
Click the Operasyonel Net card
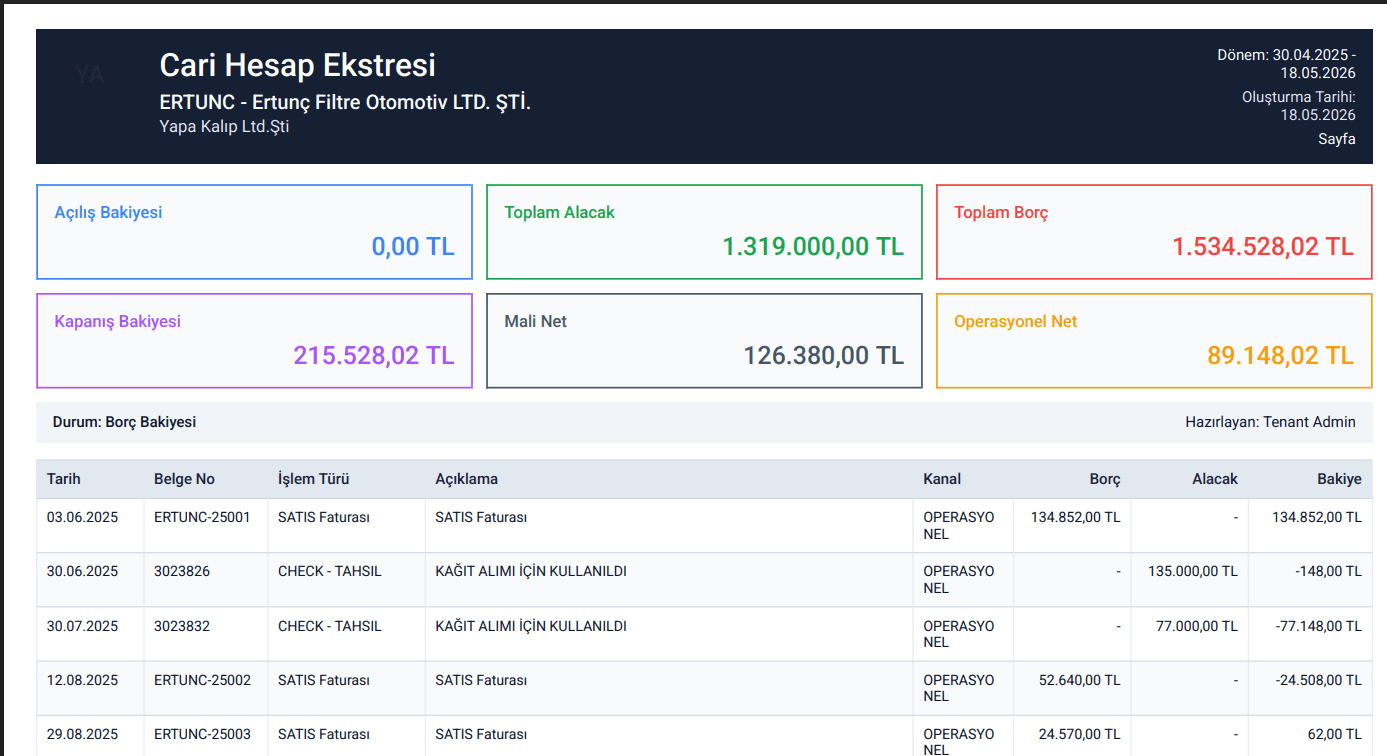click(x=1154, y=341)
